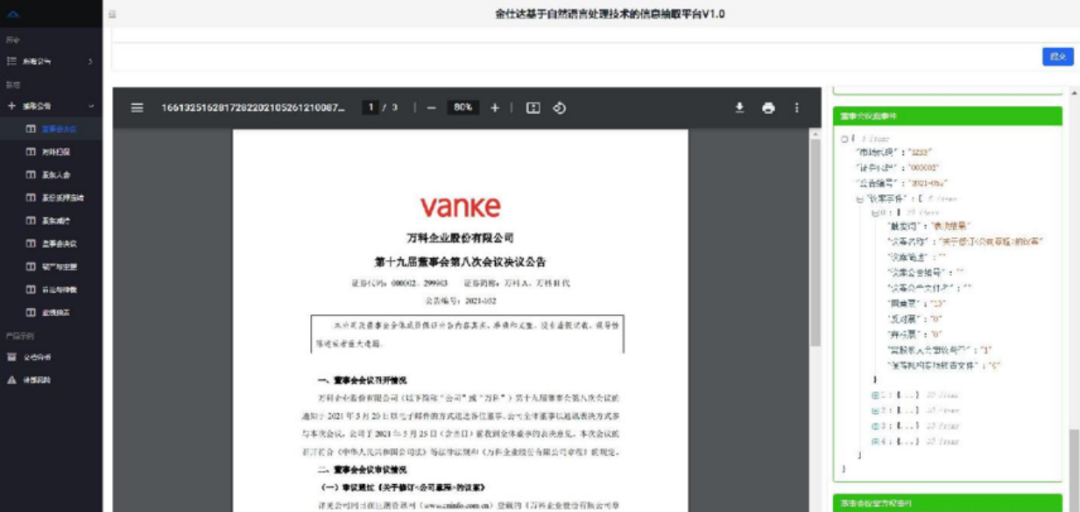
Task: Rotate the PDF document counterclockwise
Action: pos(559,108)
